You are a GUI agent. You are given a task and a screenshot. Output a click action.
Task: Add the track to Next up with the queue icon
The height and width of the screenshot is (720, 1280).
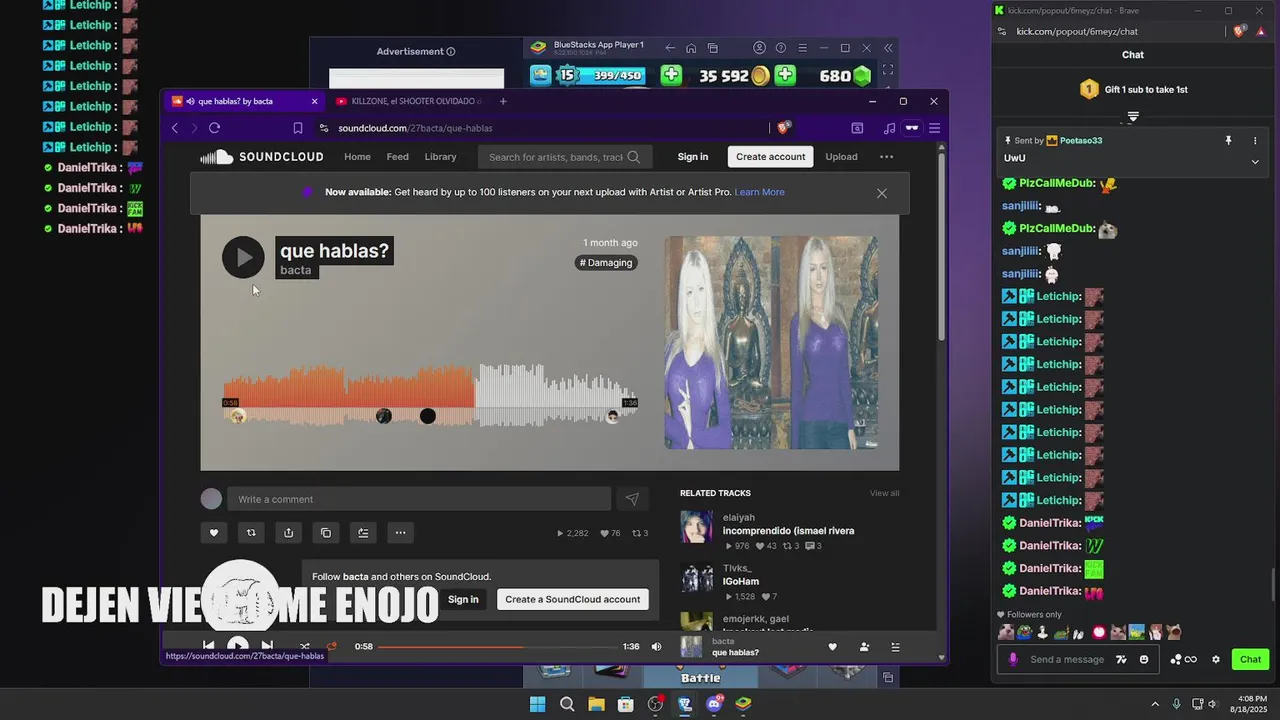(x=363, y=533)
